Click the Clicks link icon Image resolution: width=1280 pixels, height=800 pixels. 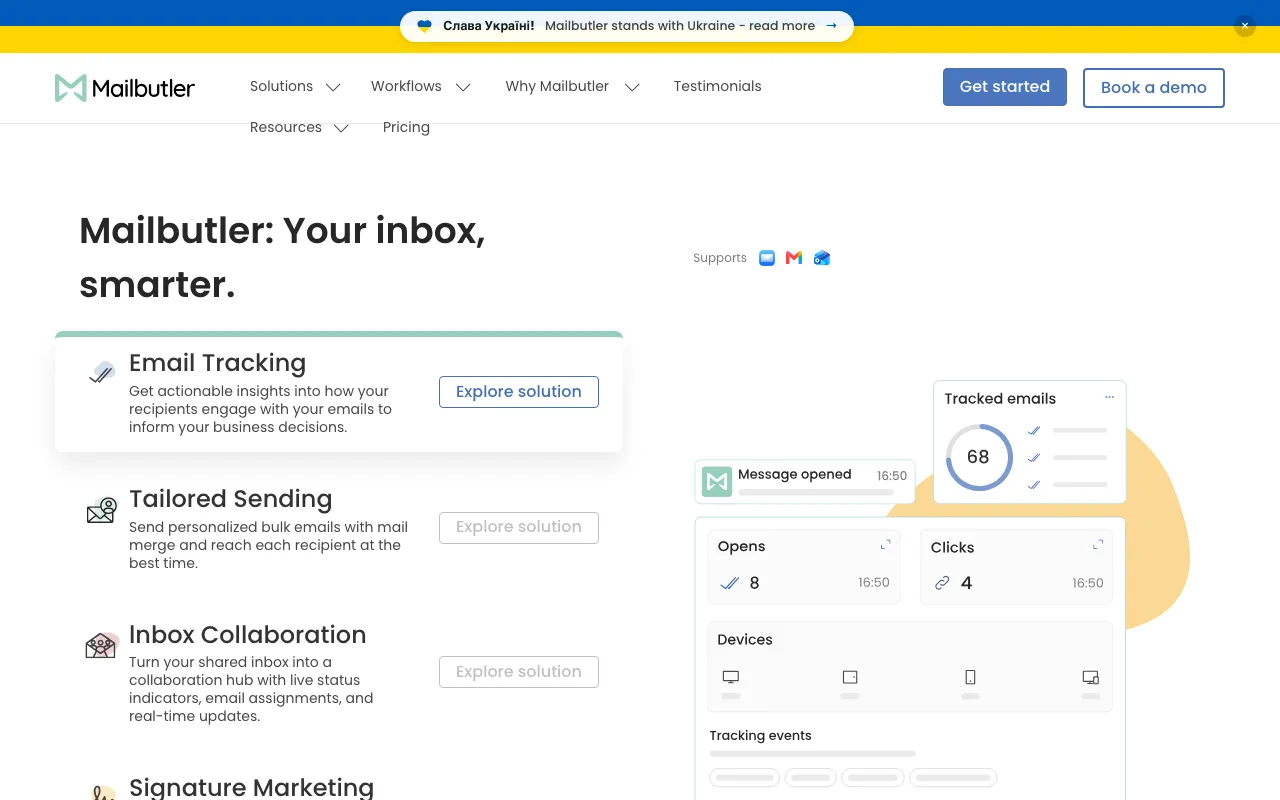click(x=942, y=583)
